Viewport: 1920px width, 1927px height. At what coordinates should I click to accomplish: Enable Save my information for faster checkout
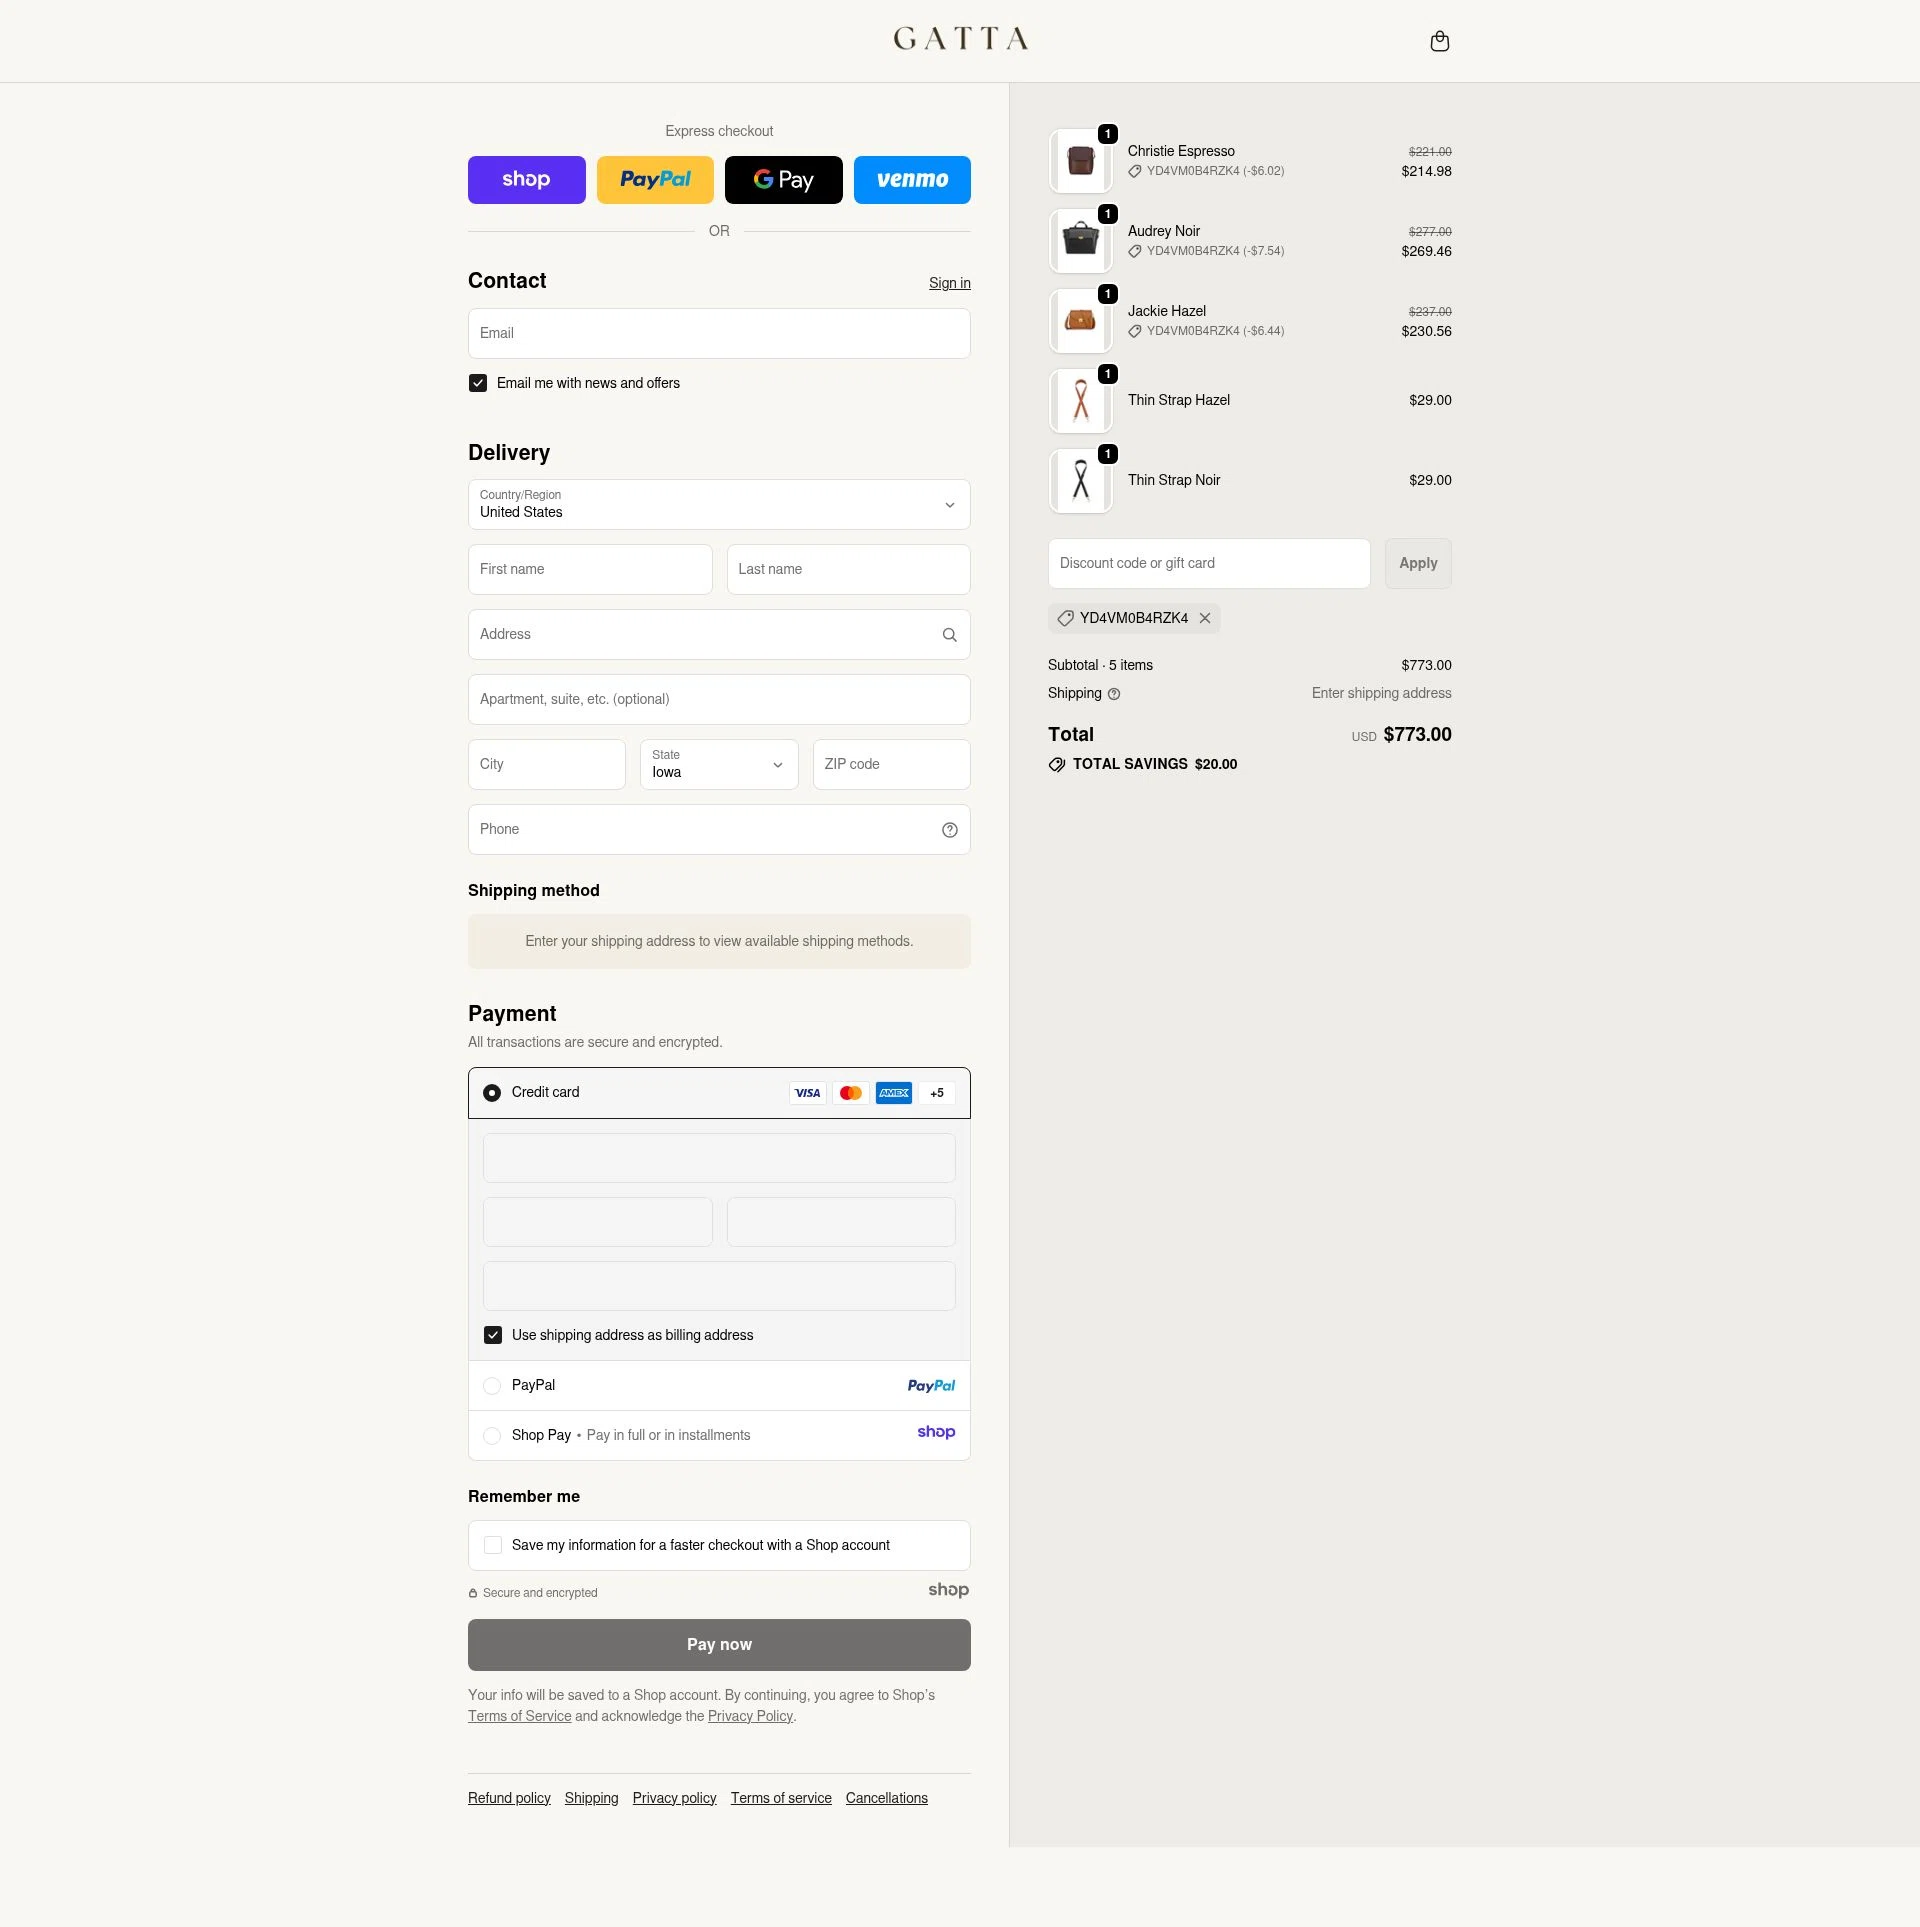tap(492, 1545)
